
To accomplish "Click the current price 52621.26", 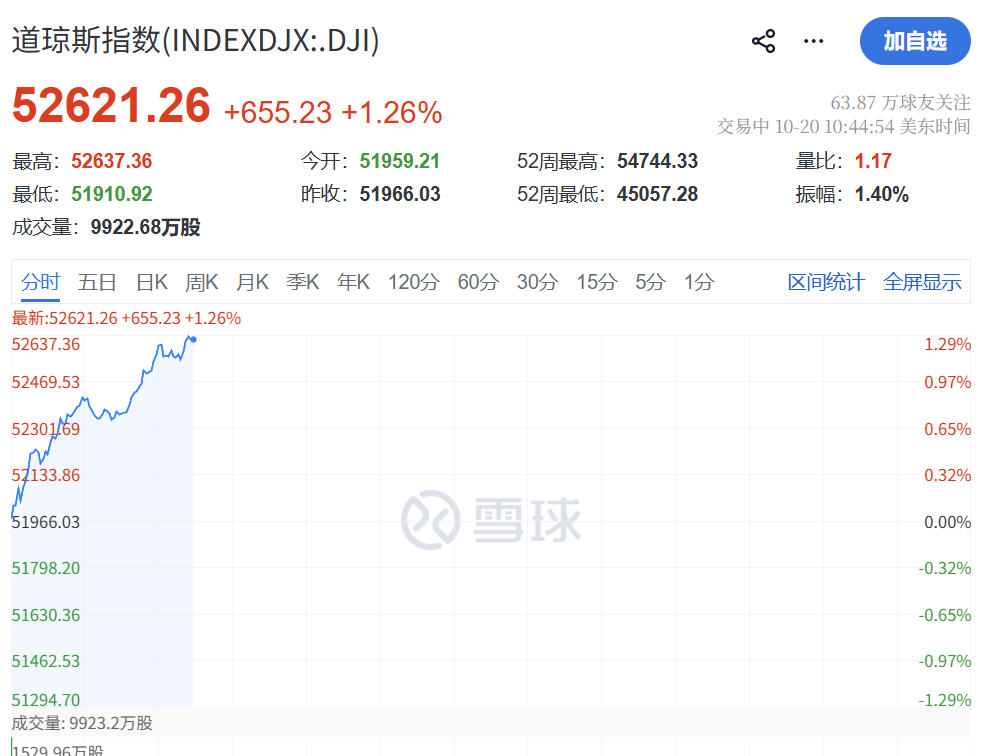I will tap(111, 105).
